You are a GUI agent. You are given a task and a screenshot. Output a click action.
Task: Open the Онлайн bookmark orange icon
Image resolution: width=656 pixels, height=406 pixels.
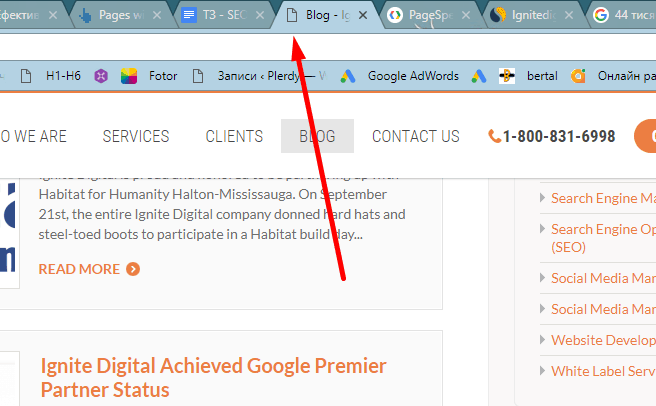(578, 76)
